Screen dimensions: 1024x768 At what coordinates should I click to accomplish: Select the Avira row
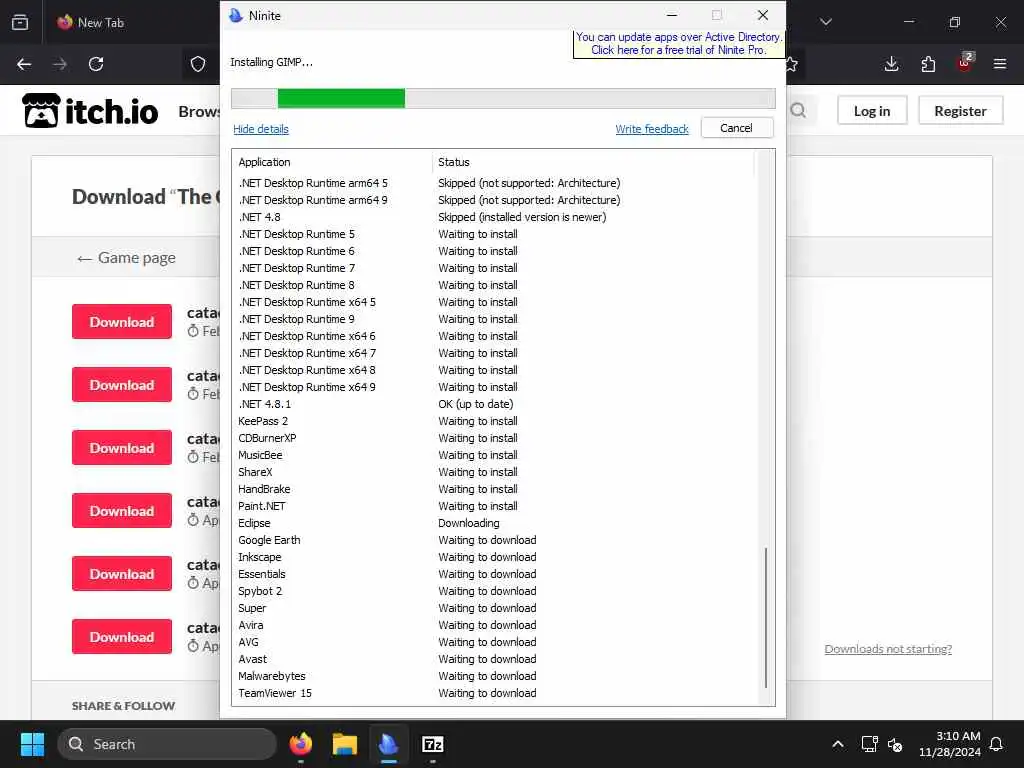495,625
